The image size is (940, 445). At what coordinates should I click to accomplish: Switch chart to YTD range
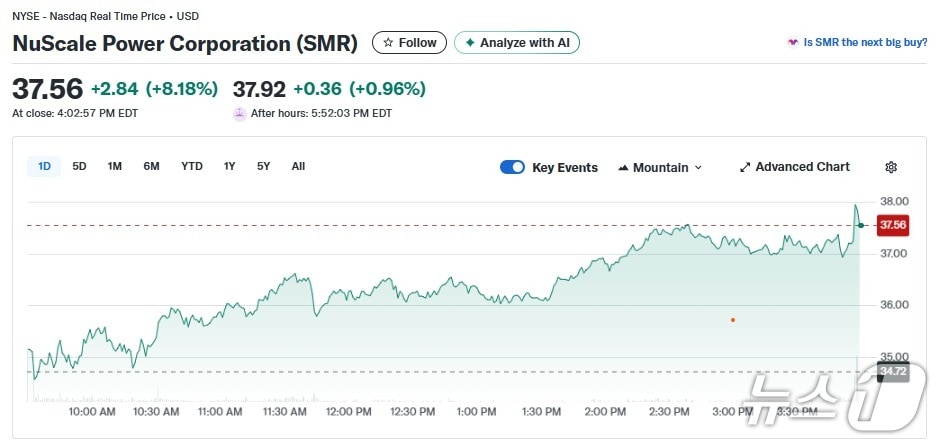pyautogui.click(x=192, y=166)
